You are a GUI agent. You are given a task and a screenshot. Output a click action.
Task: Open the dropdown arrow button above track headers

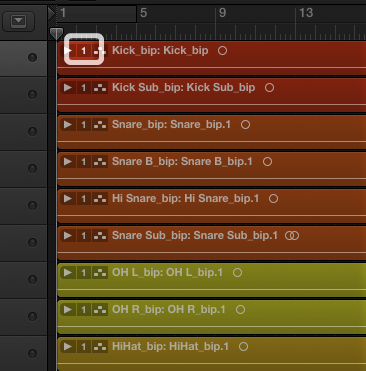coord(18,21)
